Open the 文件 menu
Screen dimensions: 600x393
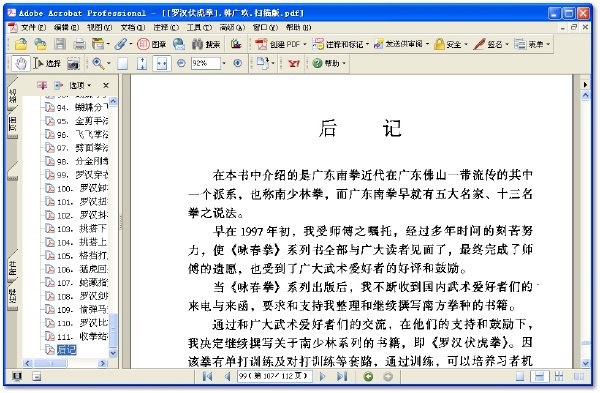[33, 27]
